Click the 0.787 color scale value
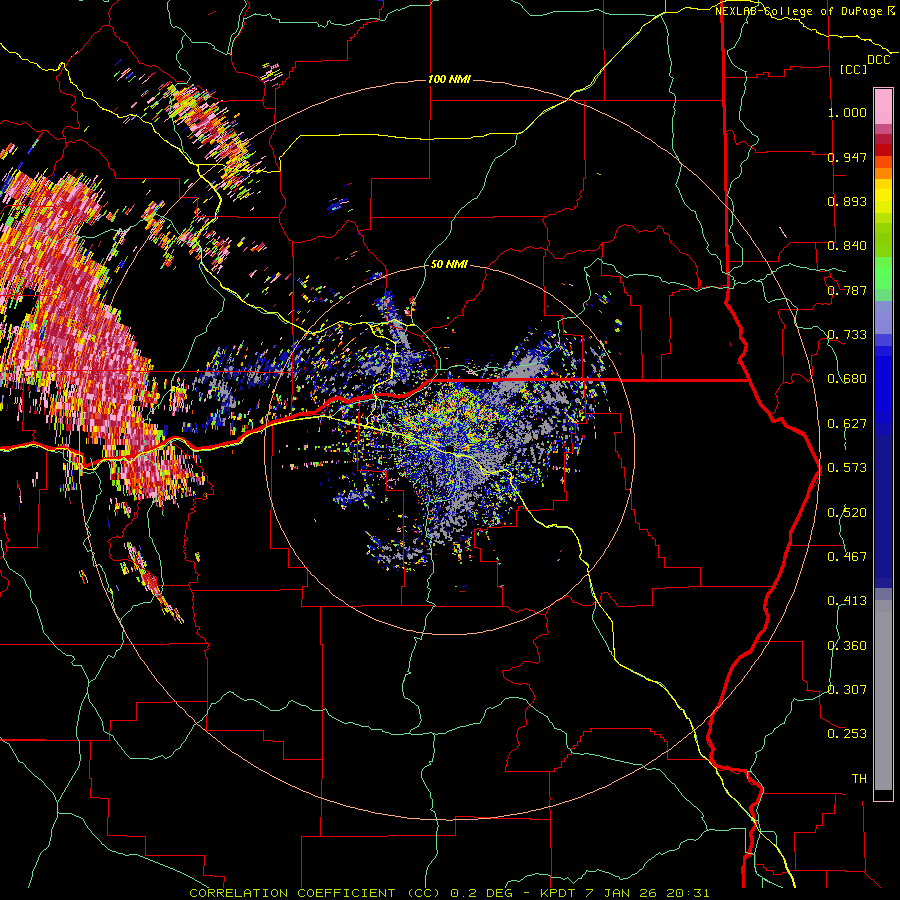 pyautogui.click(x=847, y=290)
